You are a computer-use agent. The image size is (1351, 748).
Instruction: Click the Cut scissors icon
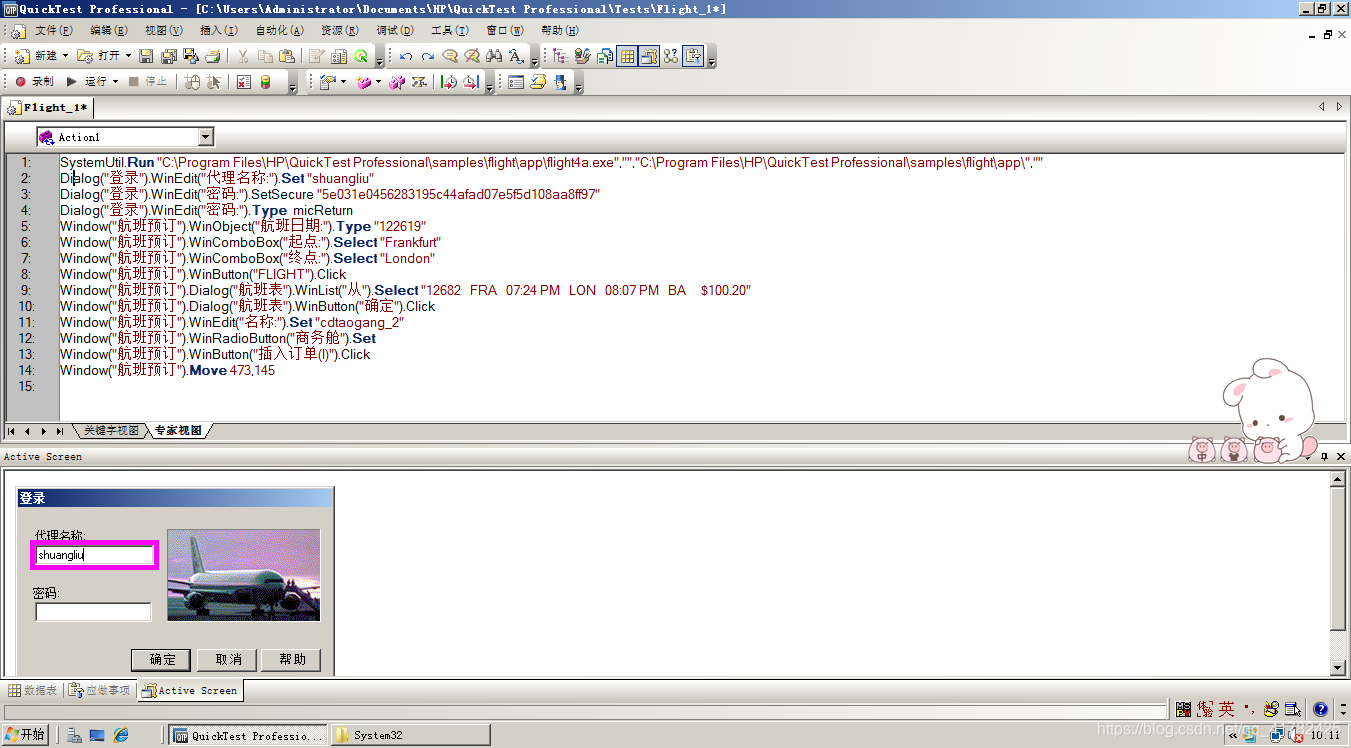[242, 56]
